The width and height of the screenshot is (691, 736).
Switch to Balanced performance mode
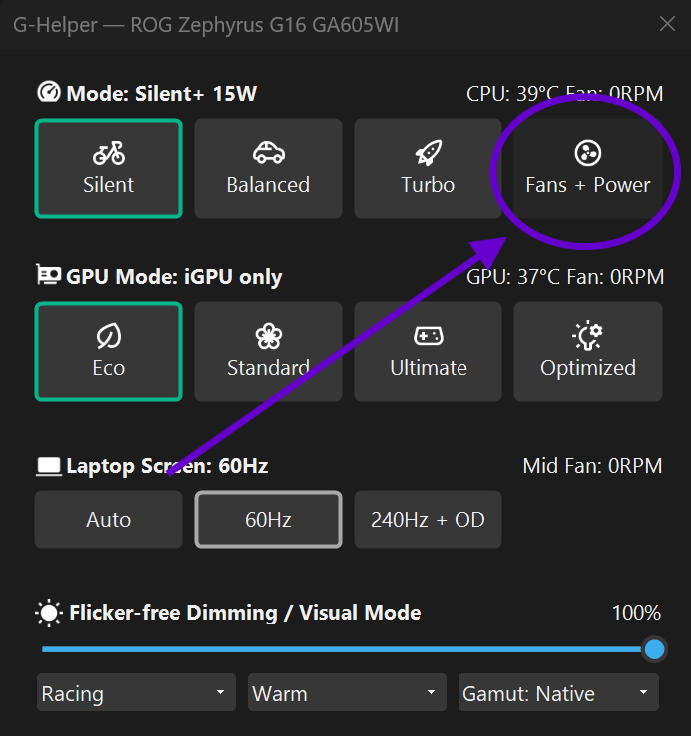(268, 169)
